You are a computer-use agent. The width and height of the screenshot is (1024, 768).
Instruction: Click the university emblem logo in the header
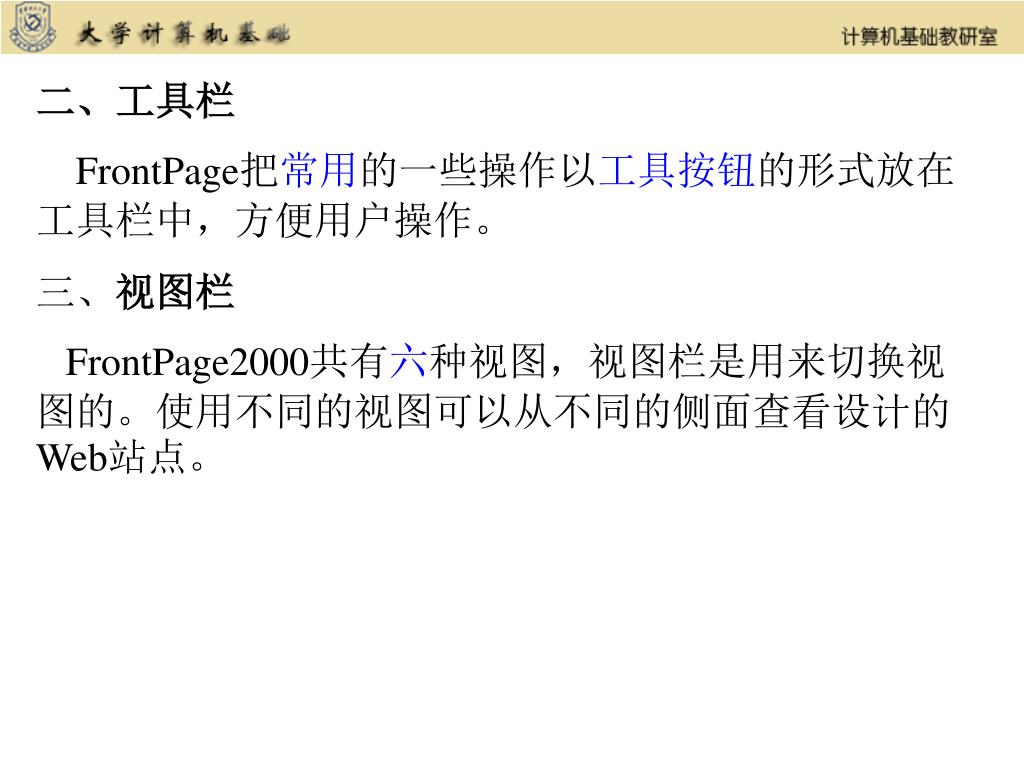coord(33,26)
